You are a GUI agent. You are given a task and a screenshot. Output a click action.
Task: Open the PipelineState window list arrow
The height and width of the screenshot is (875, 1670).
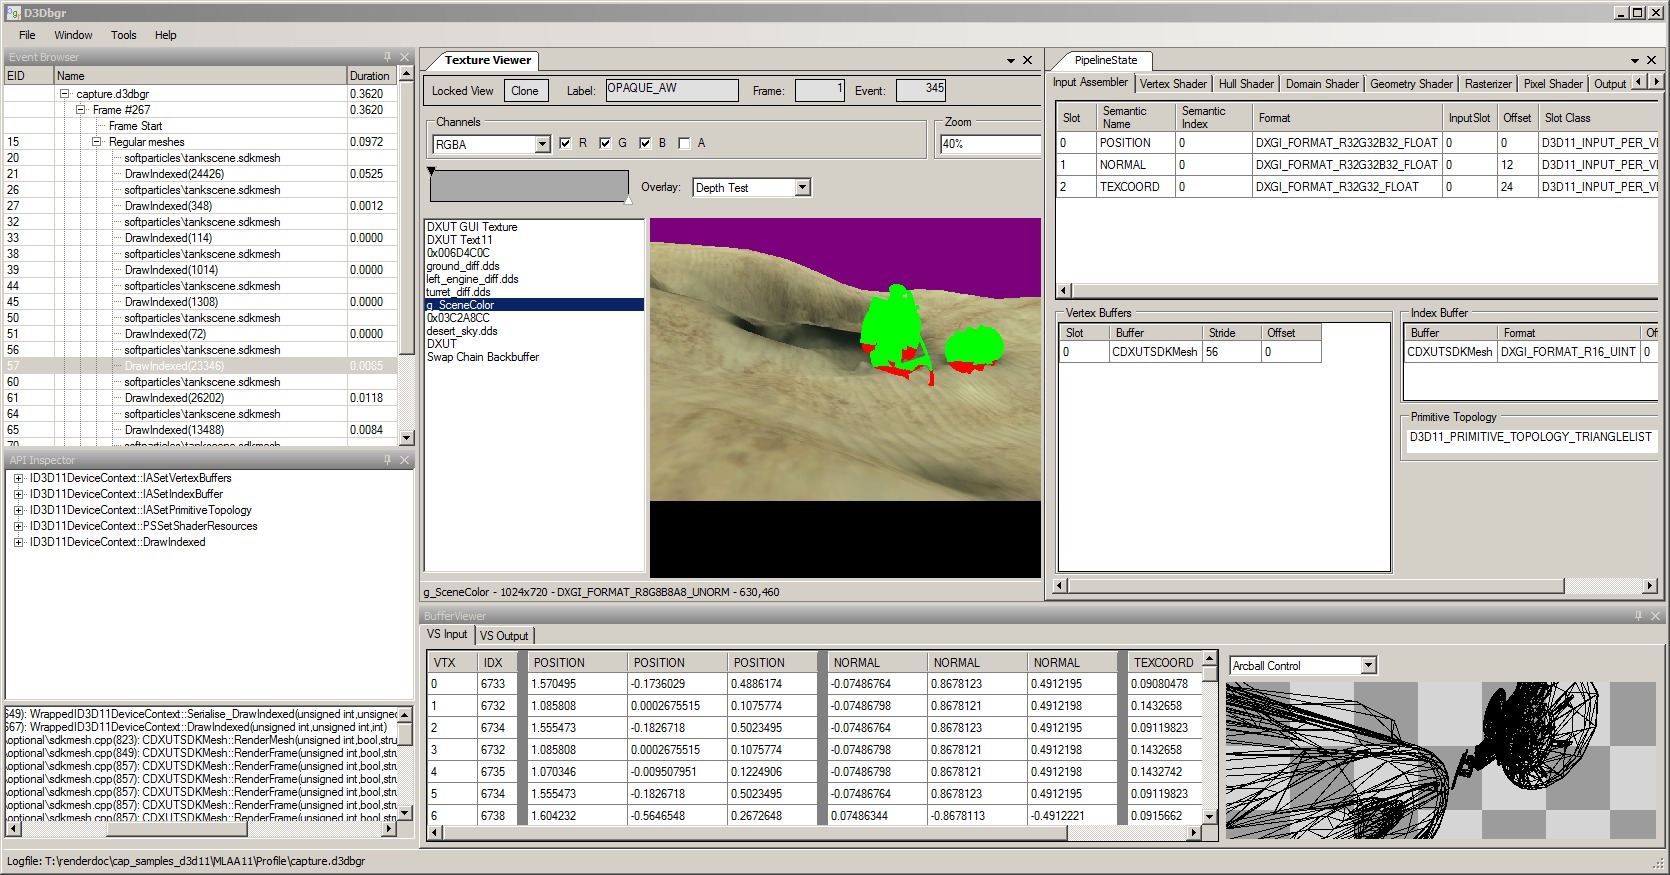(x=1635, y=60)
